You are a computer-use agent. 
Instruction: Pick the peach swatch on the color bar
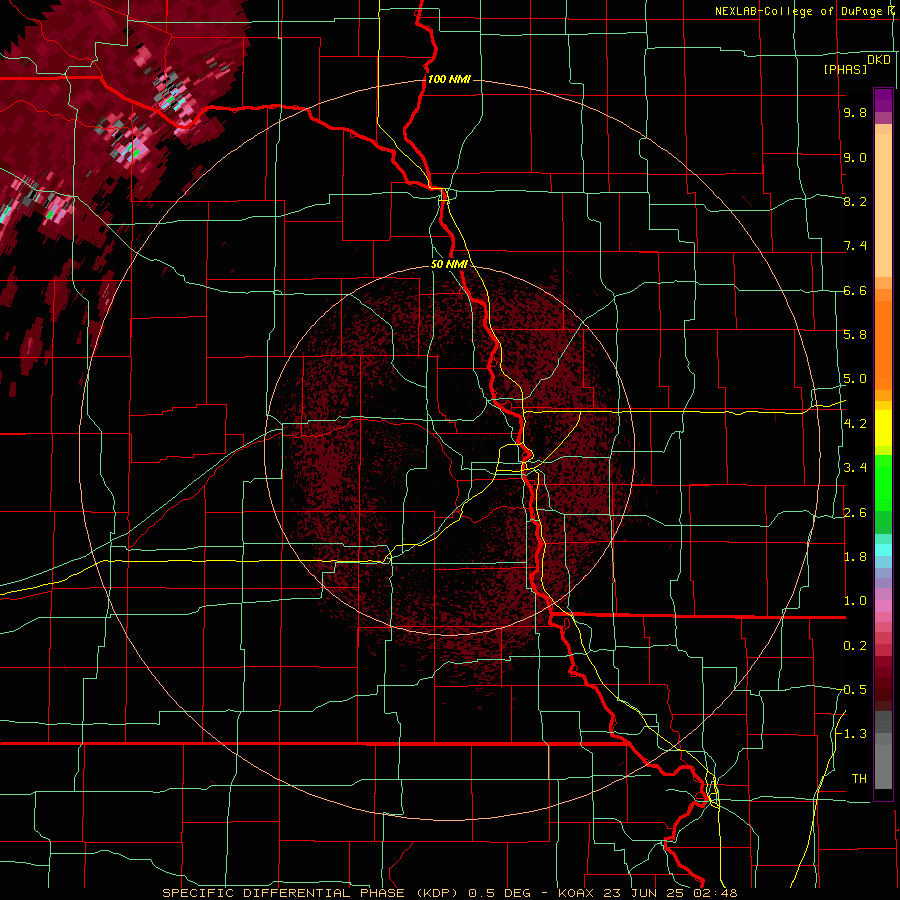pos(883,205)
